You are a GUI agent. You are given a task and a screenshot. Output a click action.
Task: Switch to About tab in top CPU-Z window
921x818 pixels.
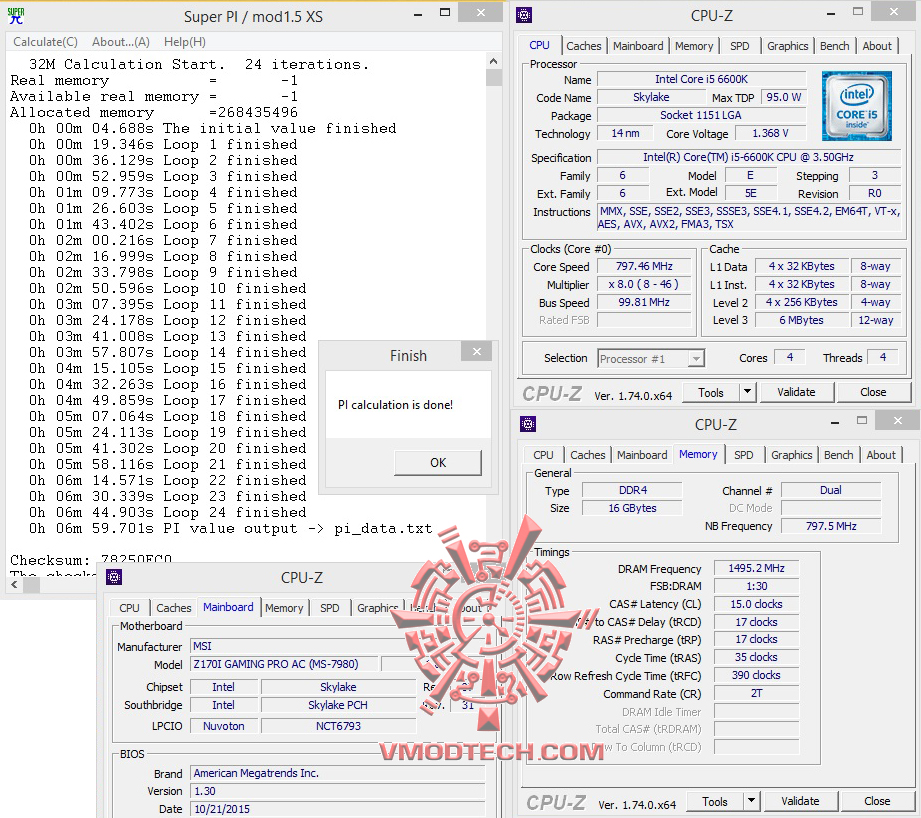tap(877, 46)
